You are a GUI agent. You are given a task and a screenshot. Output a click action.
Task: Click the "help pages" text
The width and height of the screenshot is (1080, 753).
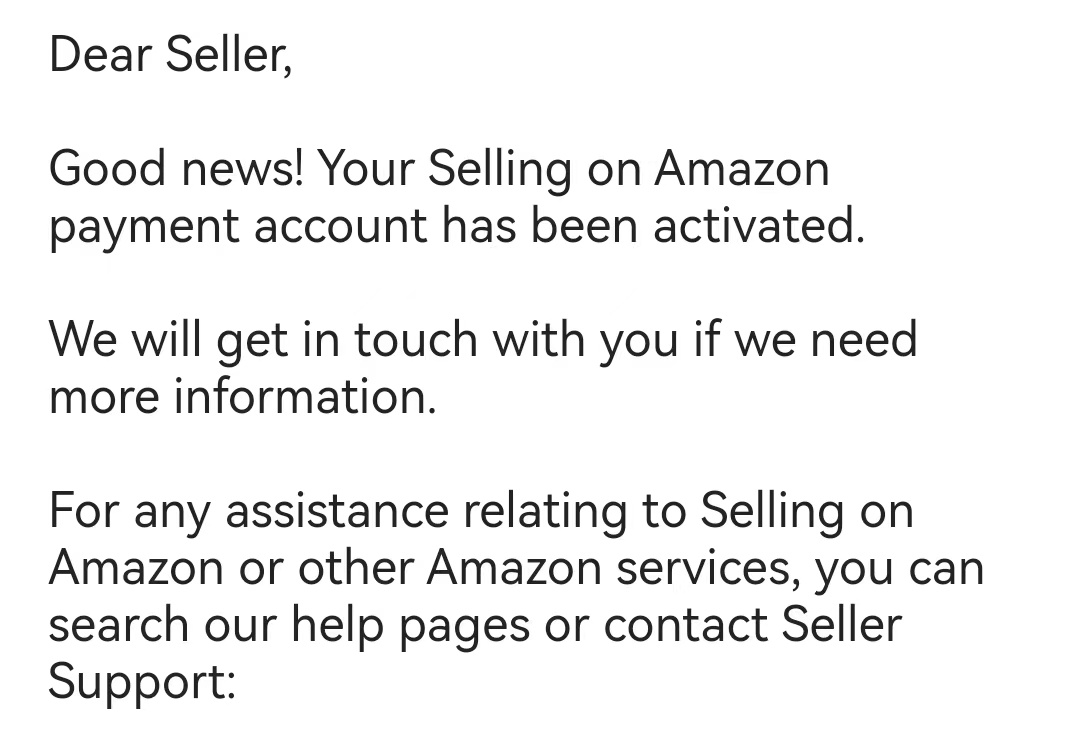click(410, 625)
